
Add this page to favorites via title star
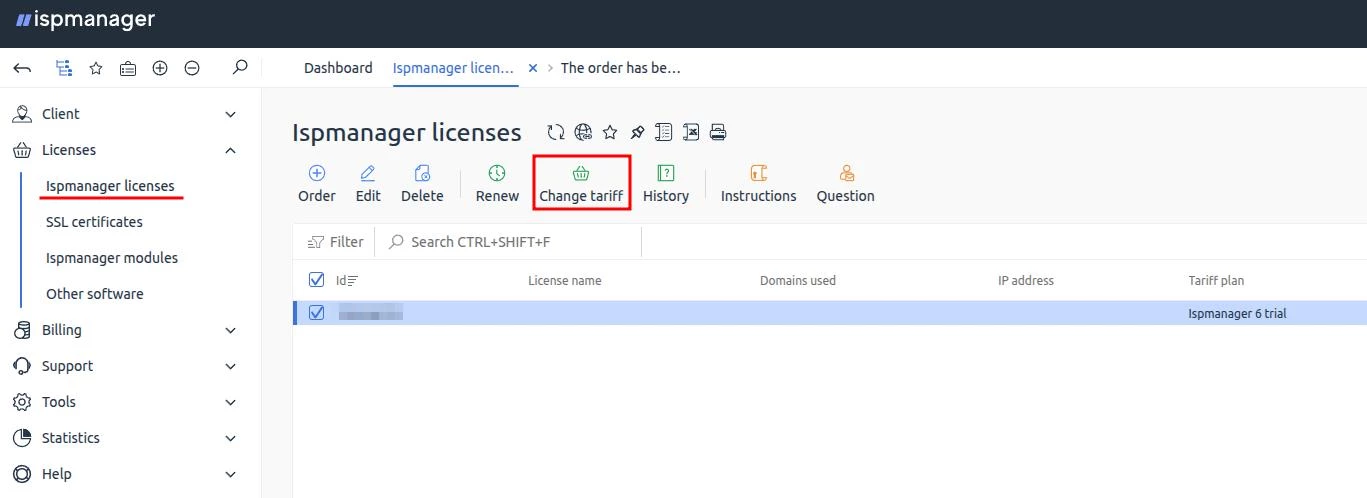pos(610,132)
